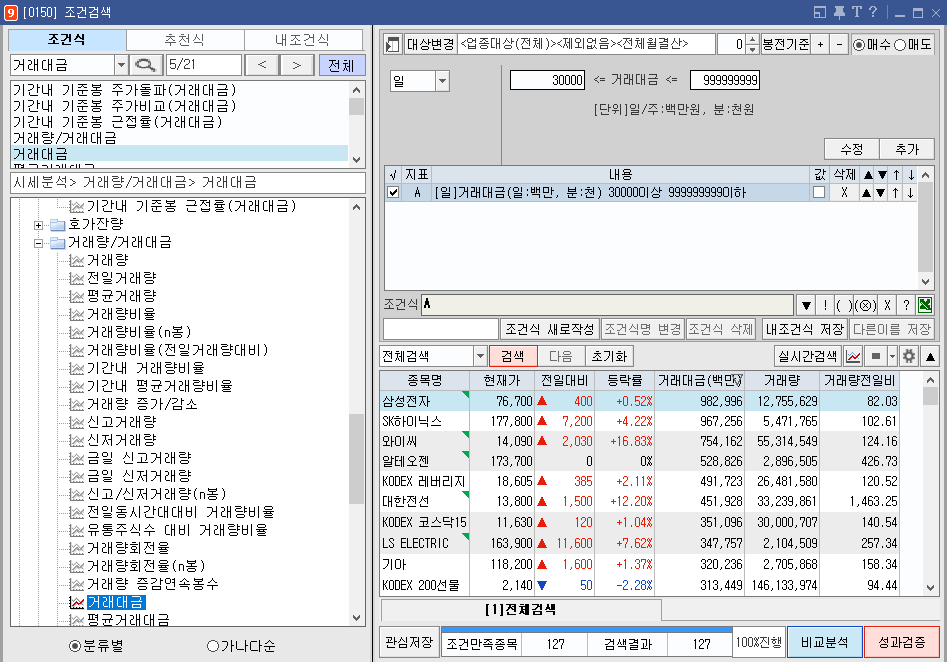Screen dimensions: 947x662
Task: Uncheck the checkbox on indicator row A
Action: pos(393,191)
